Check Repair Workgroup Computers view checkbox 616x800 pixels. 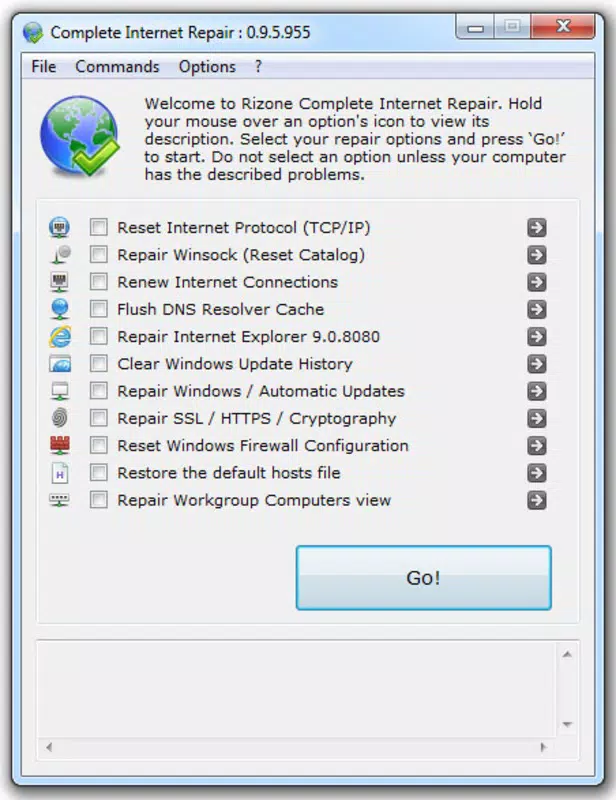click(98, 500)
